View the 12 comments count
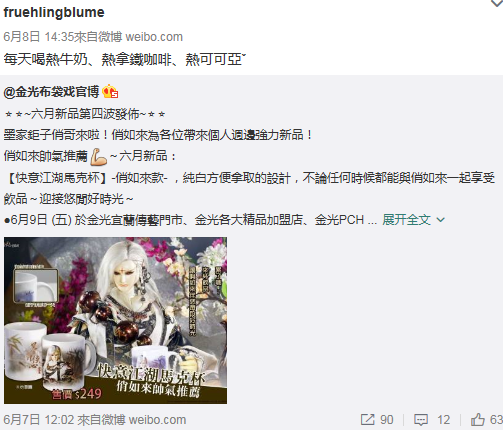 tap(444, 420)
